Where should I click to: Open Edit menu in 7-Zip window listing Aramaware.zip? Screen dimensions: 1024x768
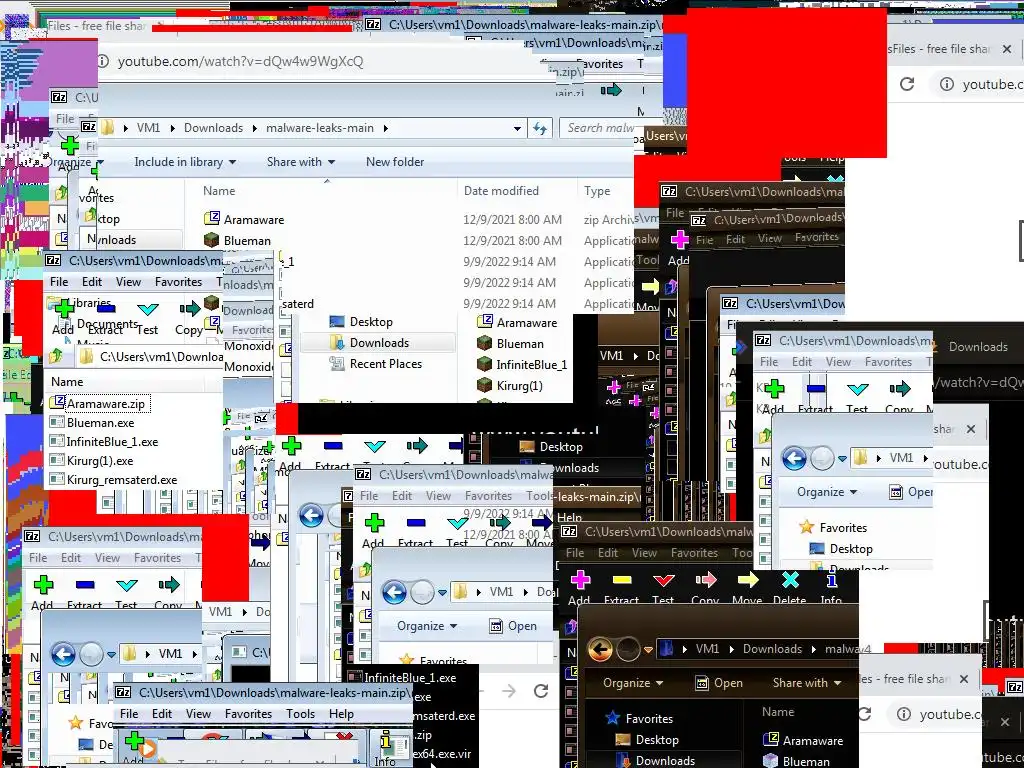click(91, 281)
